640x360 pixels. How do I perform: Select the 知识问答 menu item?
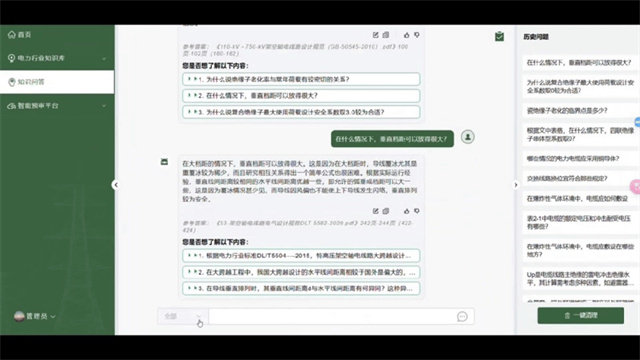57,82
